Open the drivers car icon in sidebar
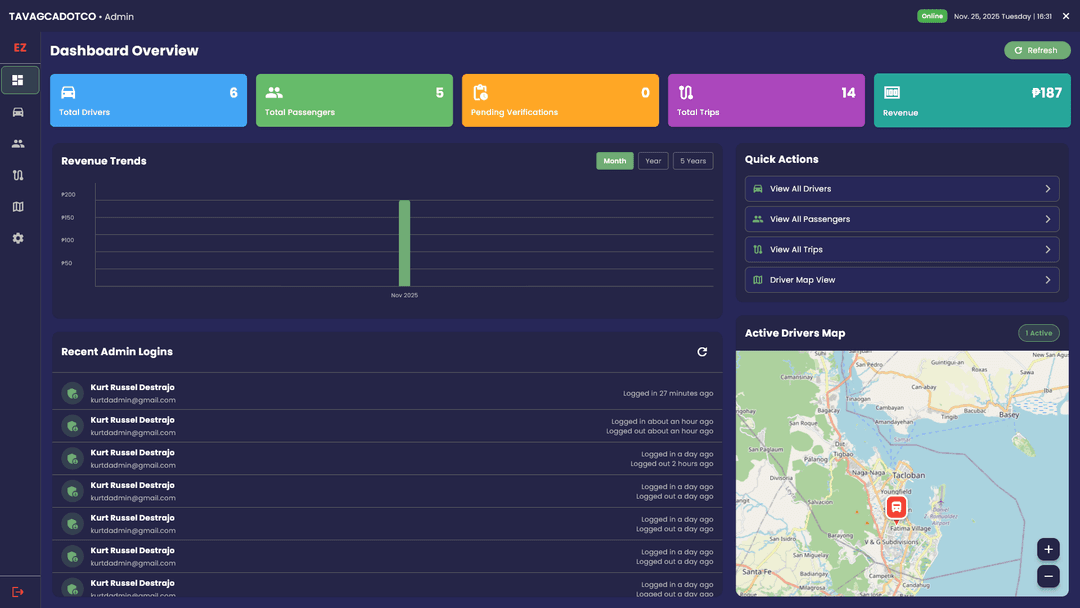The width and height of the screenshot is (1080, 608). pyautogui.click(x=18, y=112)
